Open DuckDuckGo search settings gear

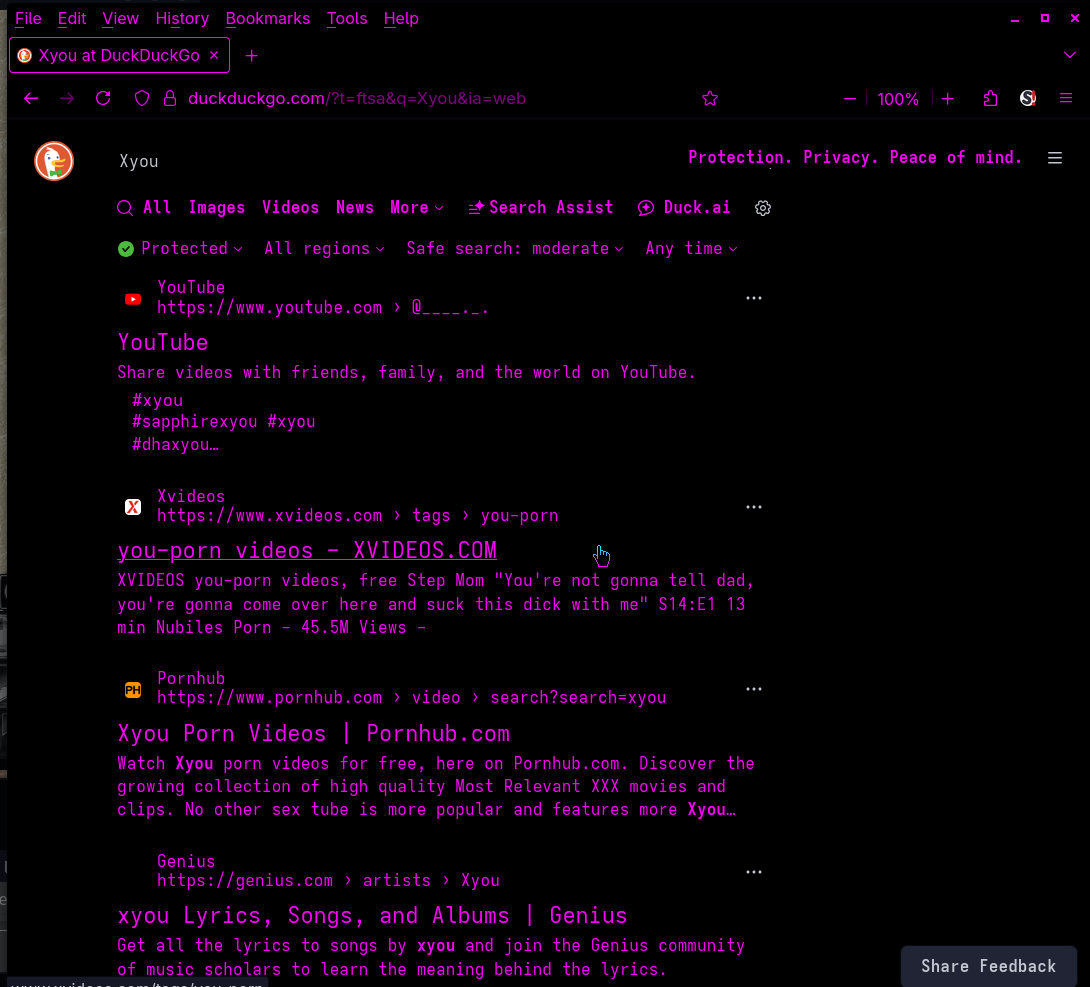(763, 208)
